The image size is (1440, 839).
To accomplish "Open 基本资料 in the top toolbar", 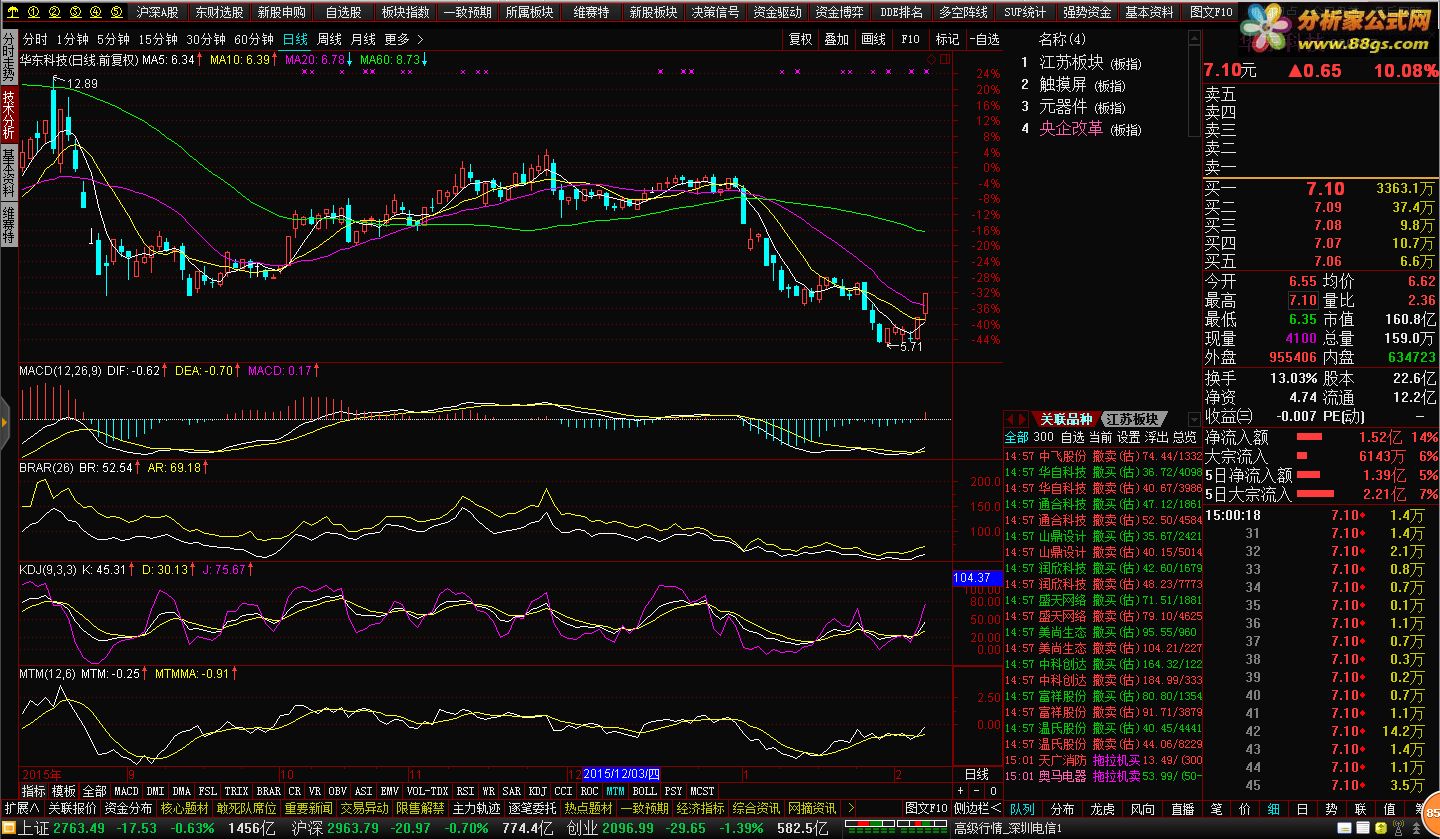I will point(1149,12).
